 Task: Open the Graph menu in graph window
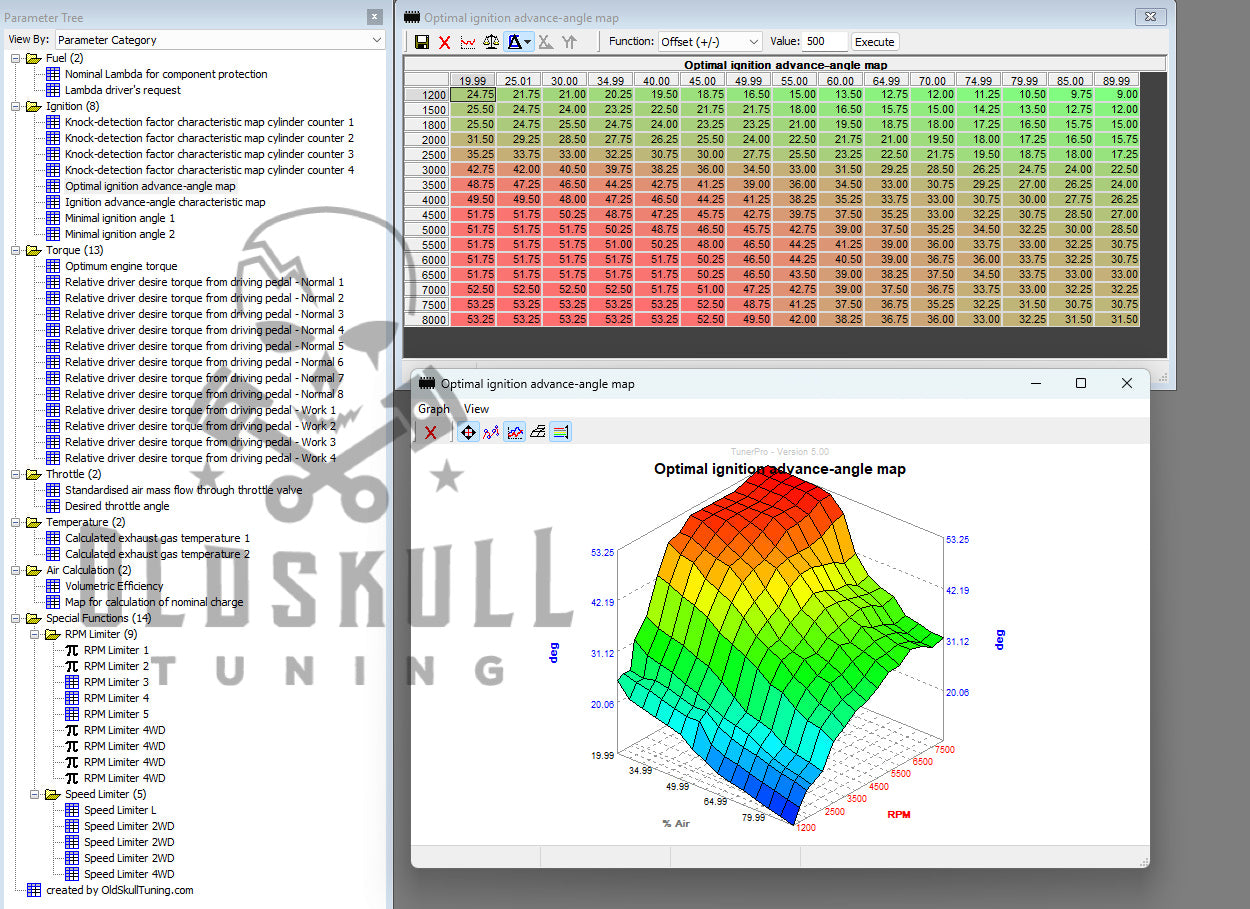coord(434,409)
